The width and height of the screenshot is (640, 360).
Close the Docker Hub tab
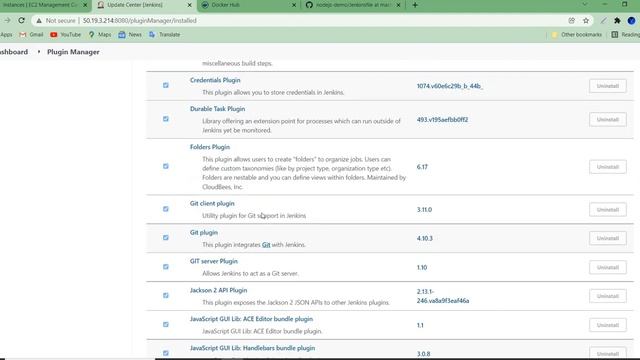coord(294,5)
